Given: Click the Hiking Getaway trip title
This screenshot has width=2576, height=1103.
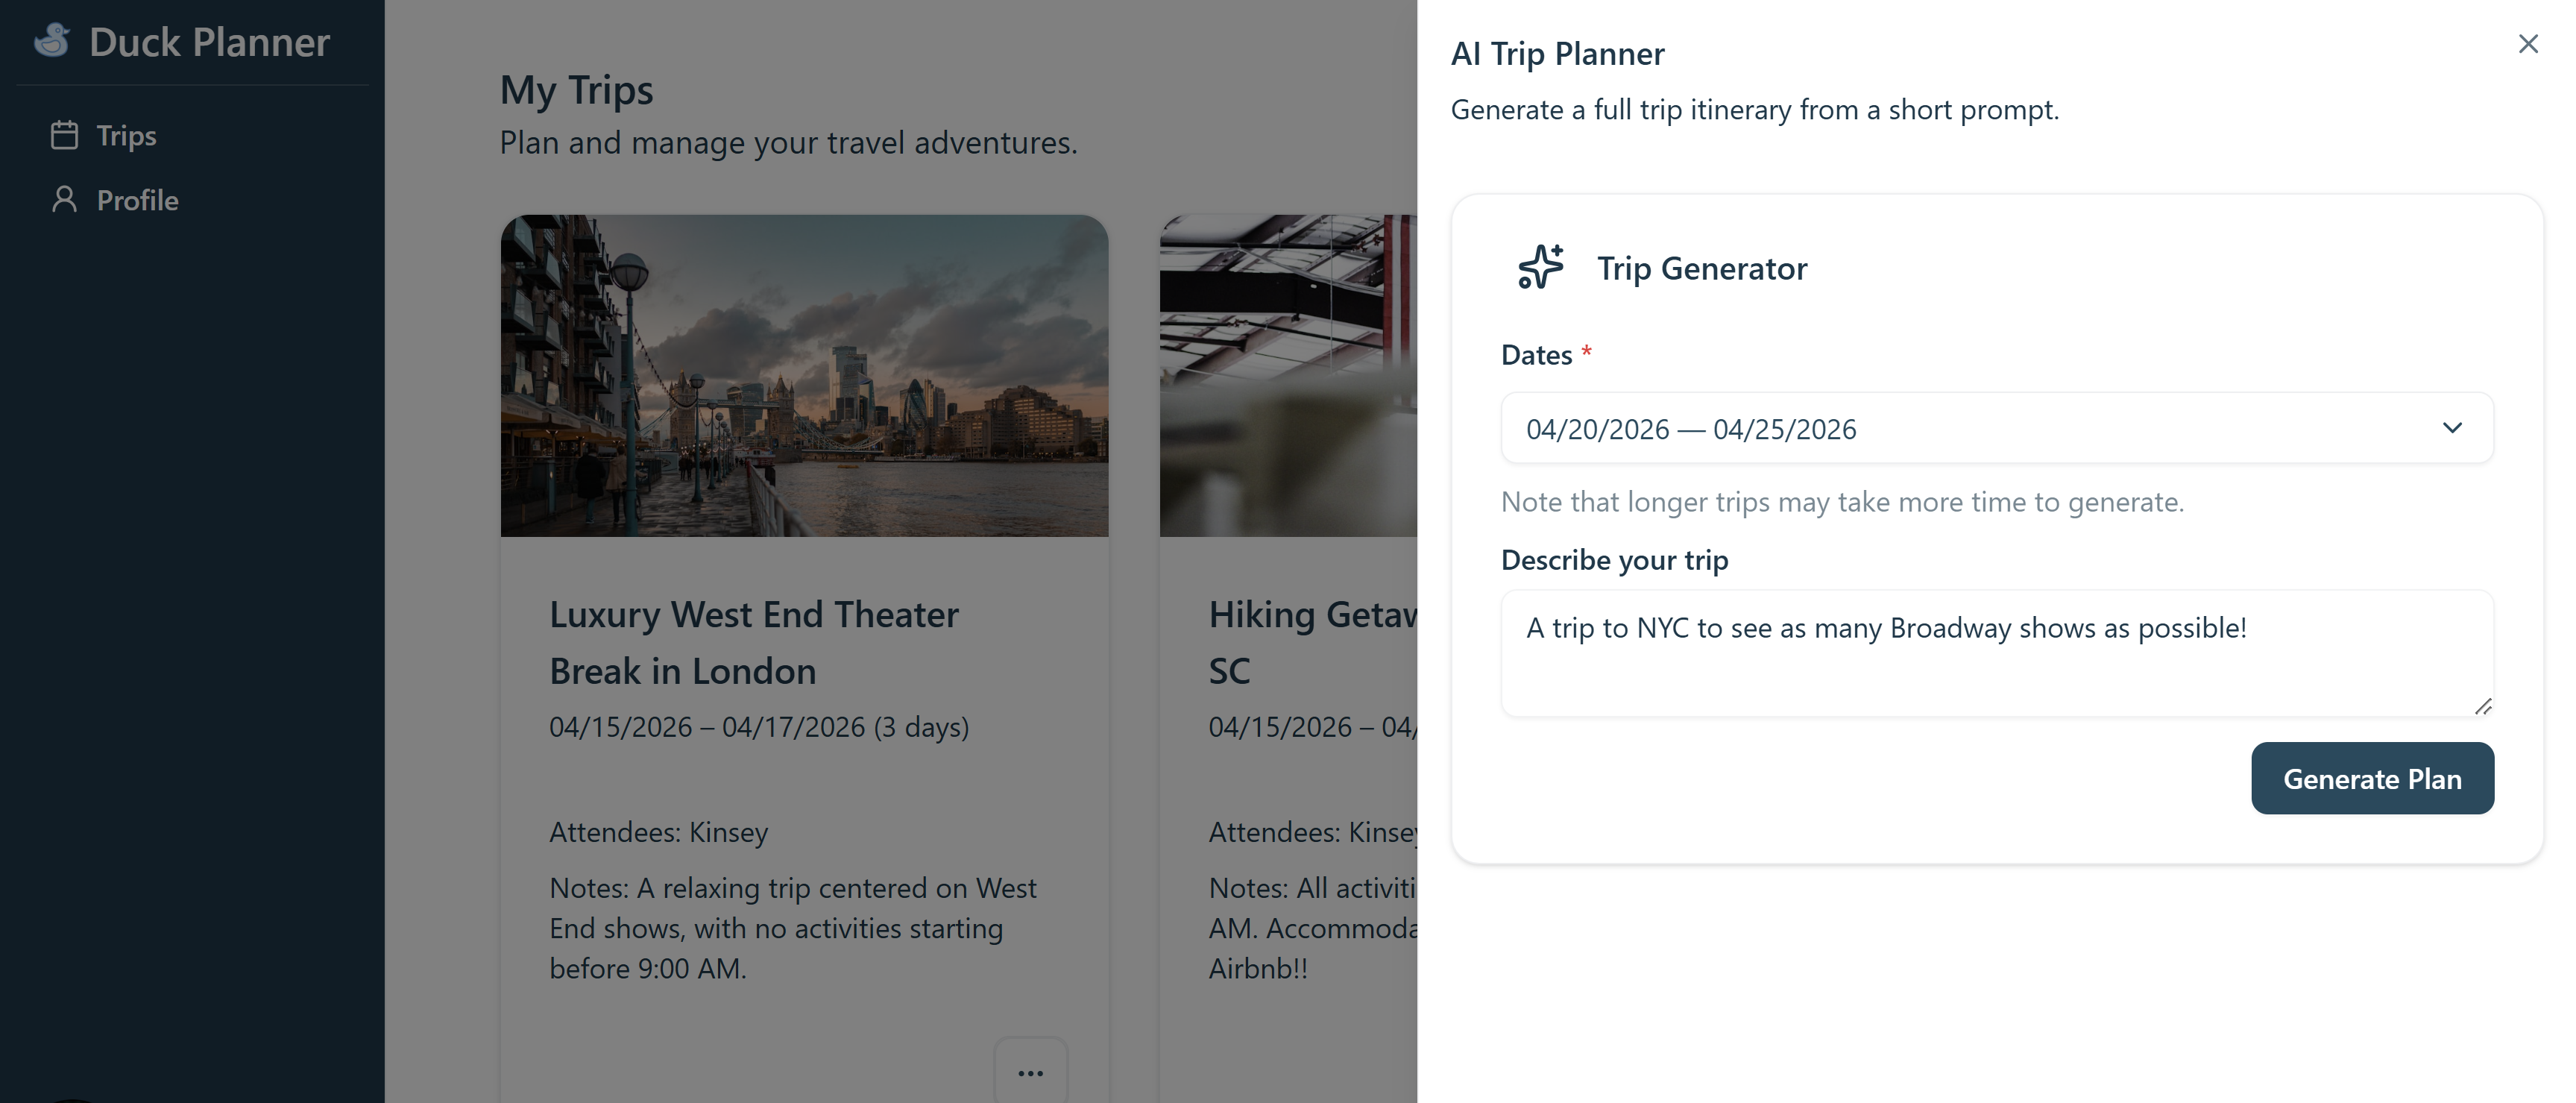Looking at the screenshot, I should click(x=1312, y=642).
